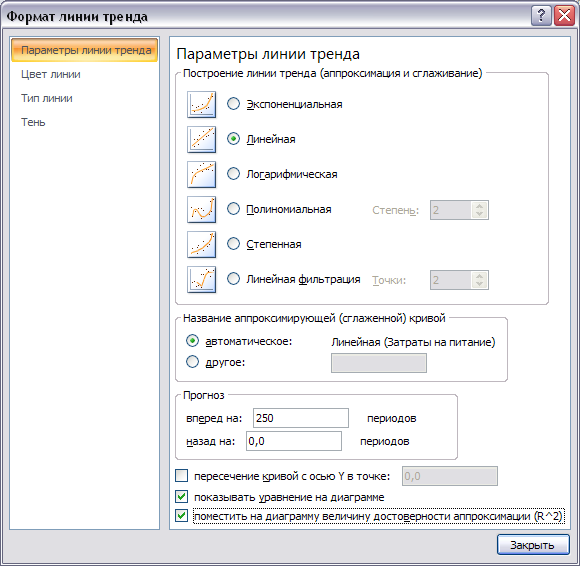Click the power (Степенная) trendline chart icon
Image resolution: width=580 pixels, height=566 pixels.
tap(202, 245)
